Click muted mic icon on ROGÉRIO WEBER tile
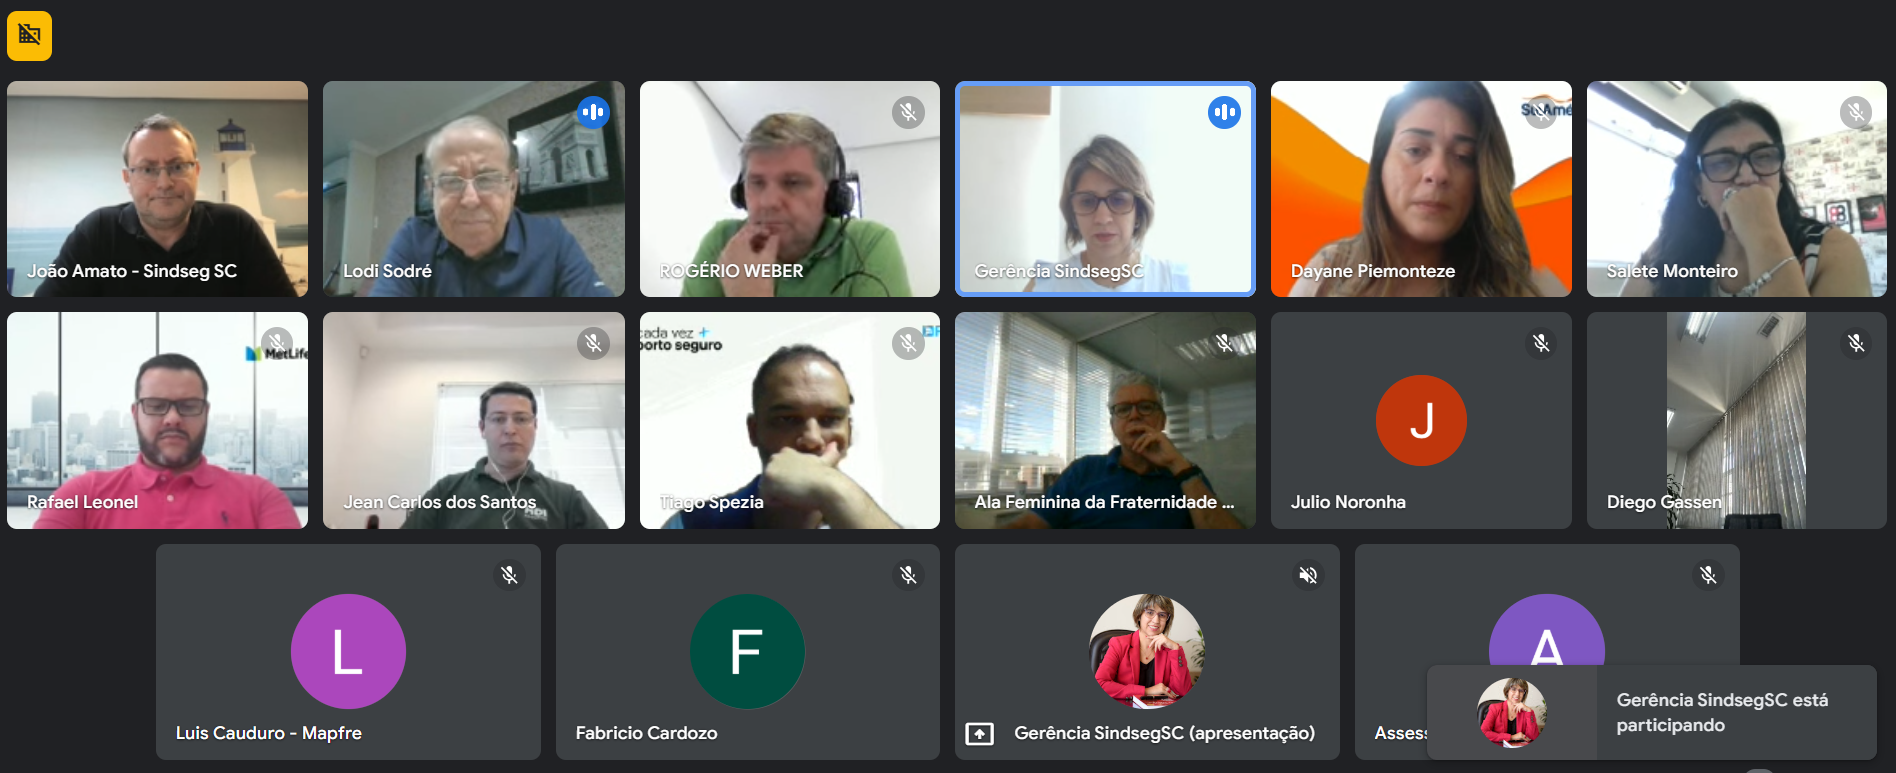 (x=908, y=112)
